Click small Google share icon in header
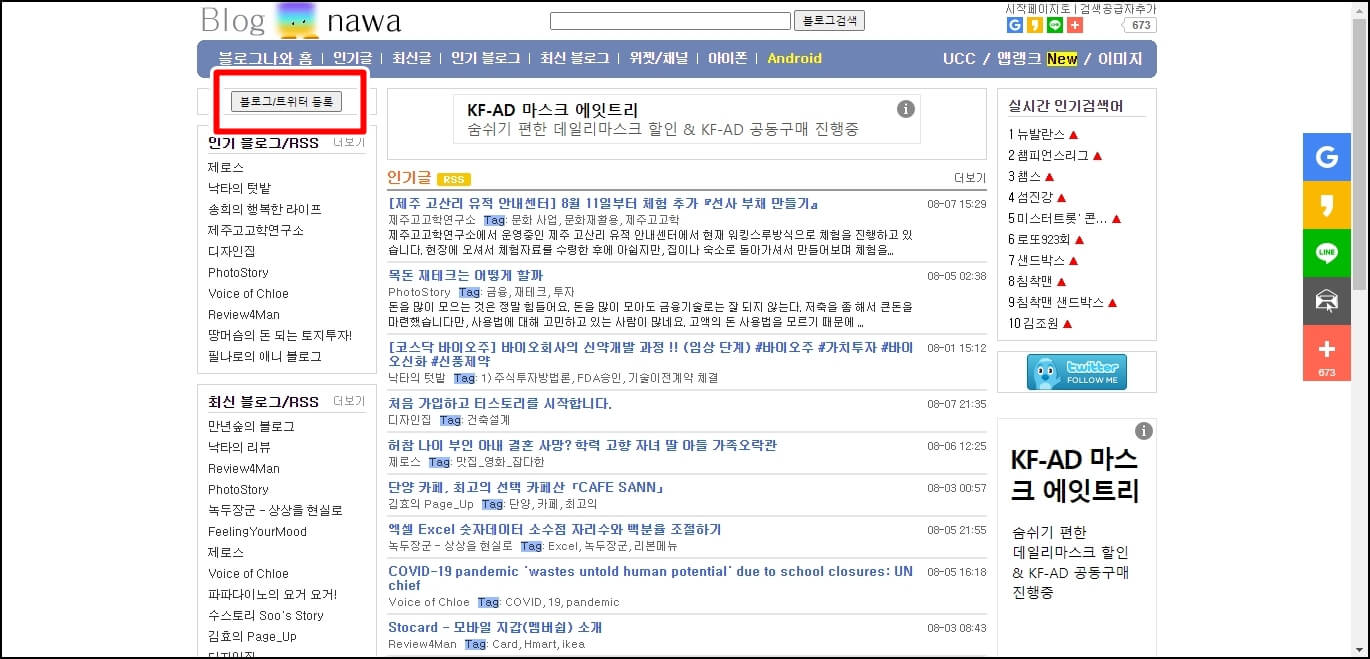The width and height of the screenshot is (1370, 659). point(1015,26)
